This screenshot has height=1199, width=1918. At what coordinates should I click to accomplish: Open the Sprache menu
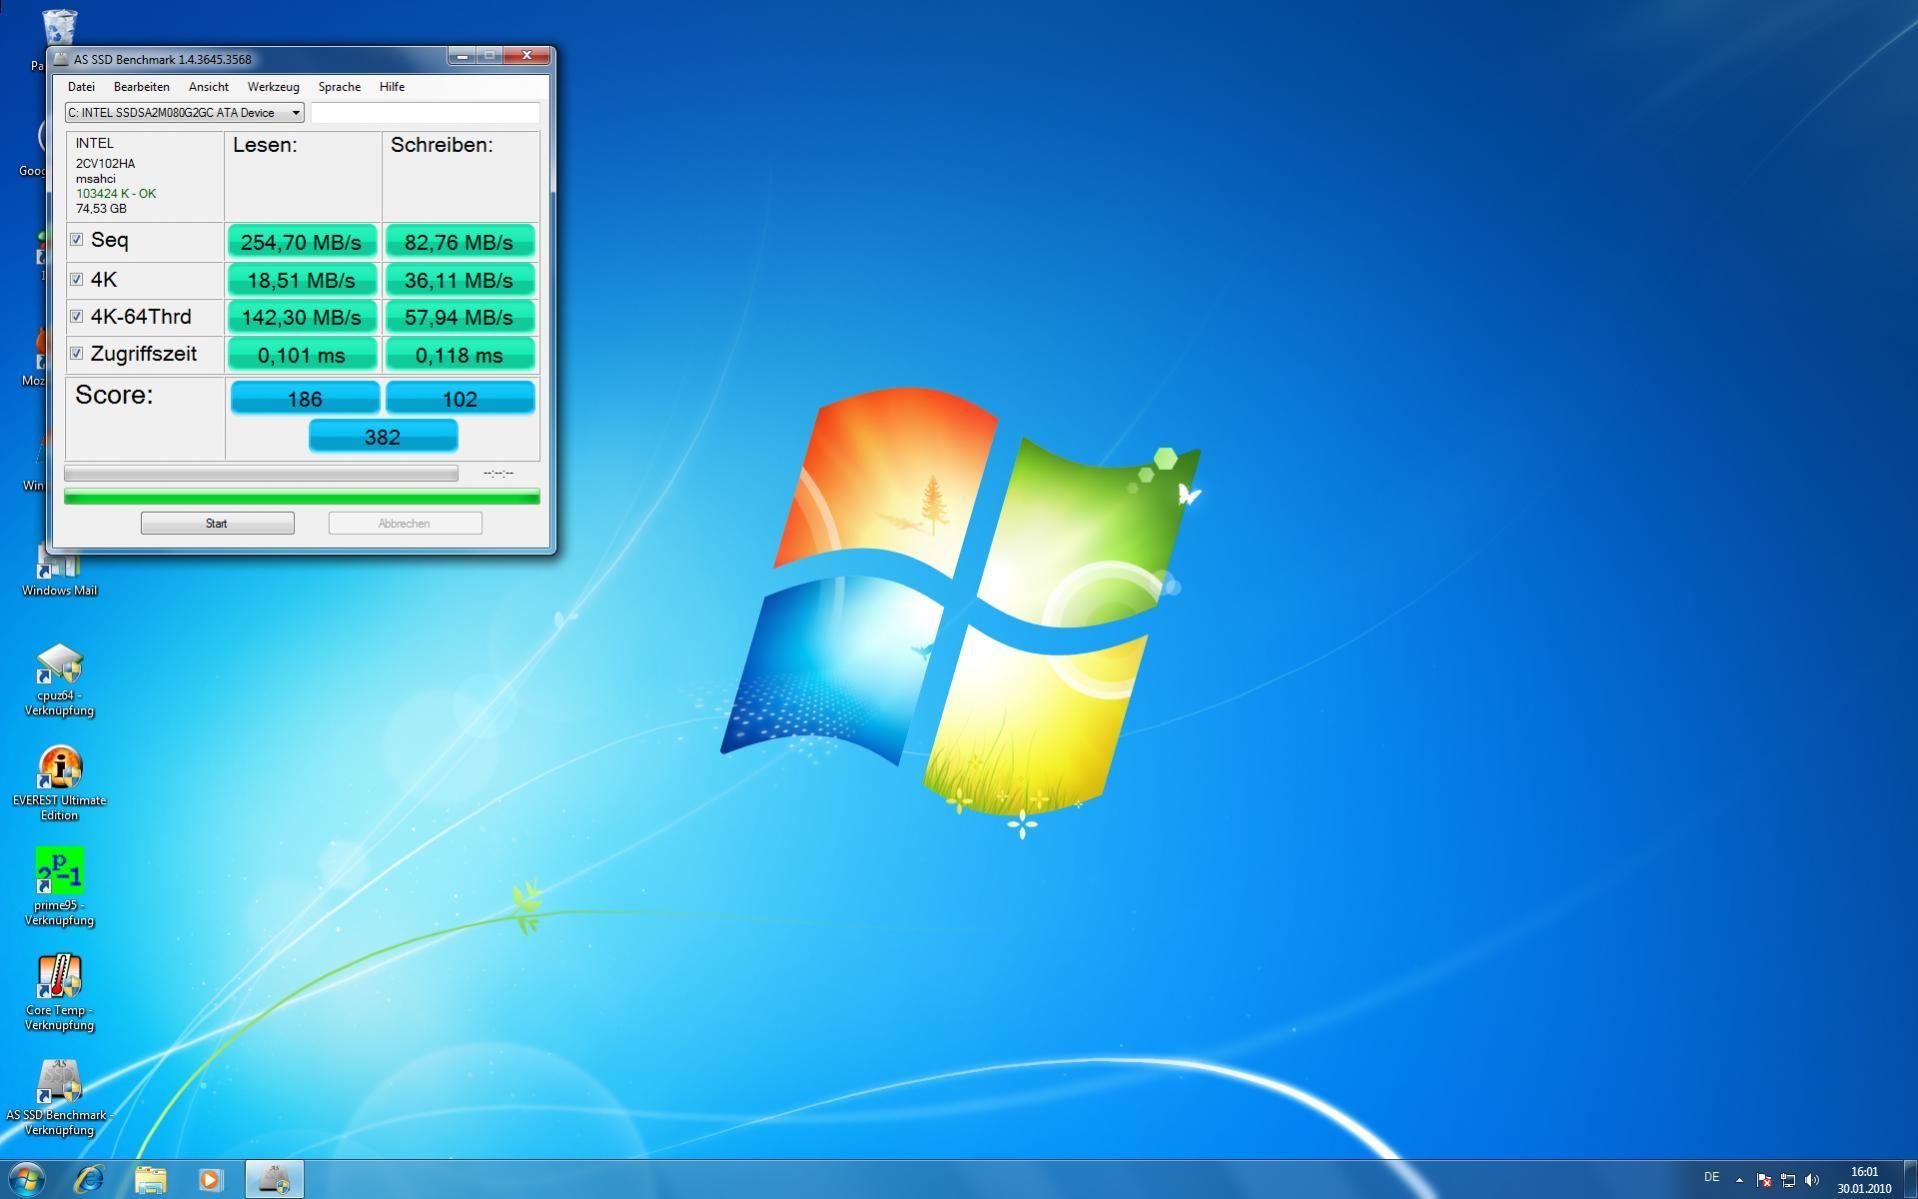[x=339, y=87]
